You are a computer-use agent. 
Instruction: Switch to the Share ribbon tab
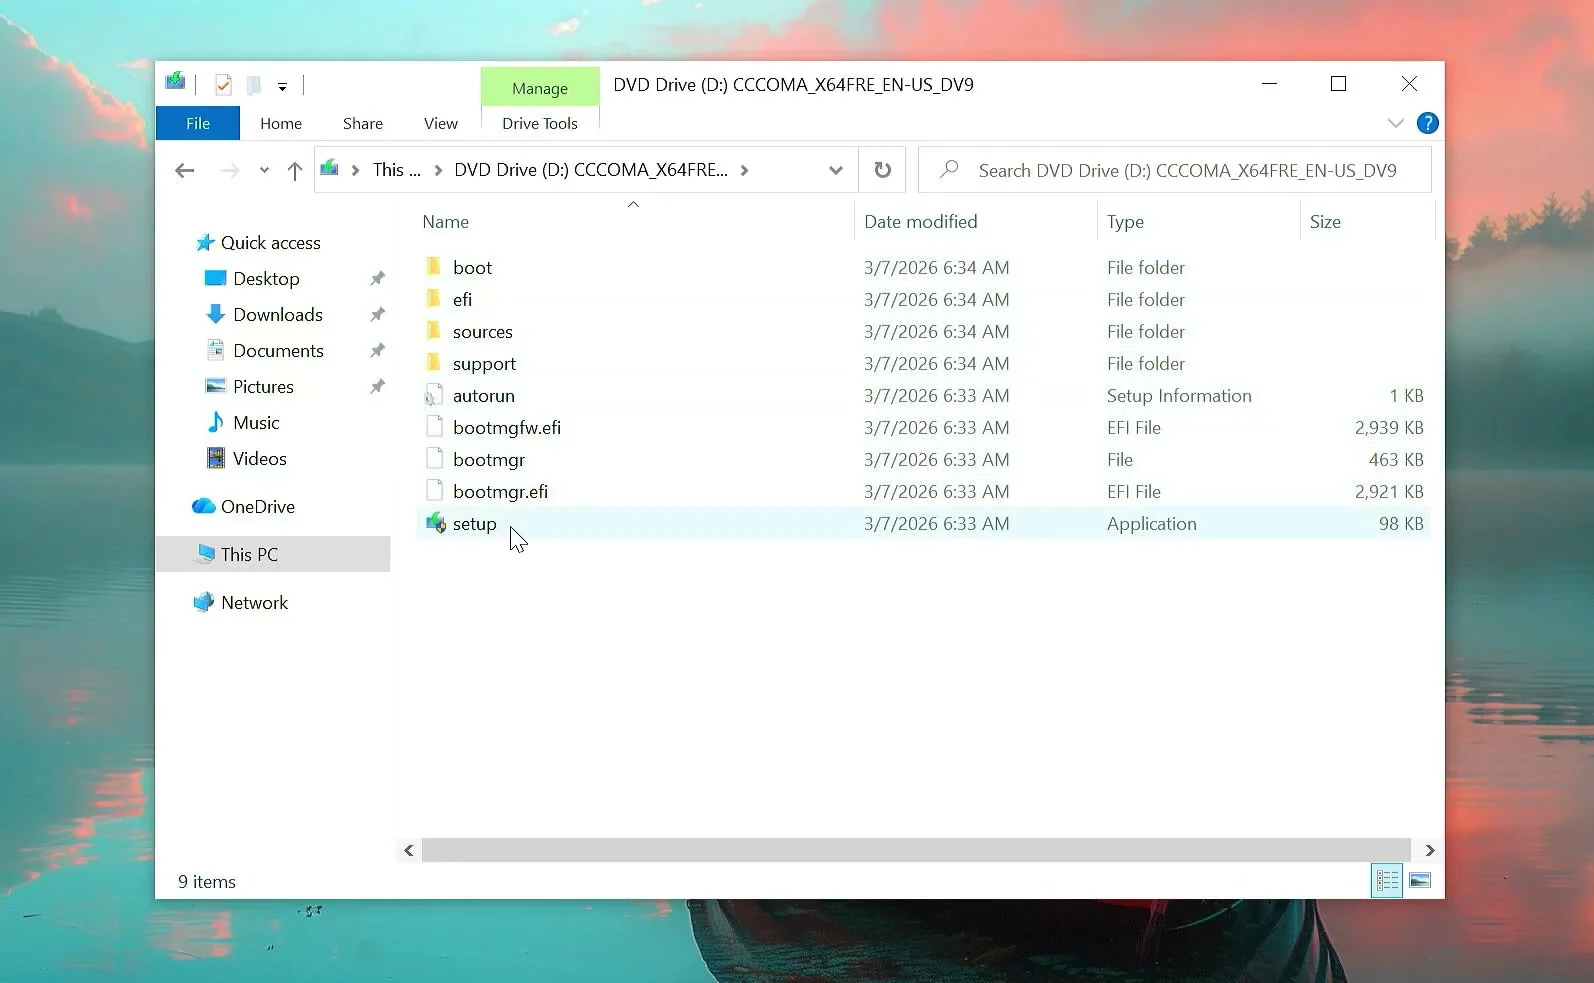coord(363,123)
